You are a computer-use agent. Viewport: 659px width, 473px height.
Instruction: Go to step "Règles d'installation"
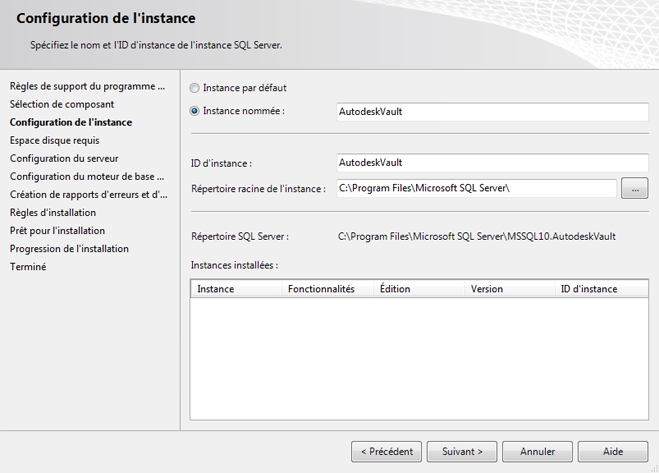tap(53, 213)
